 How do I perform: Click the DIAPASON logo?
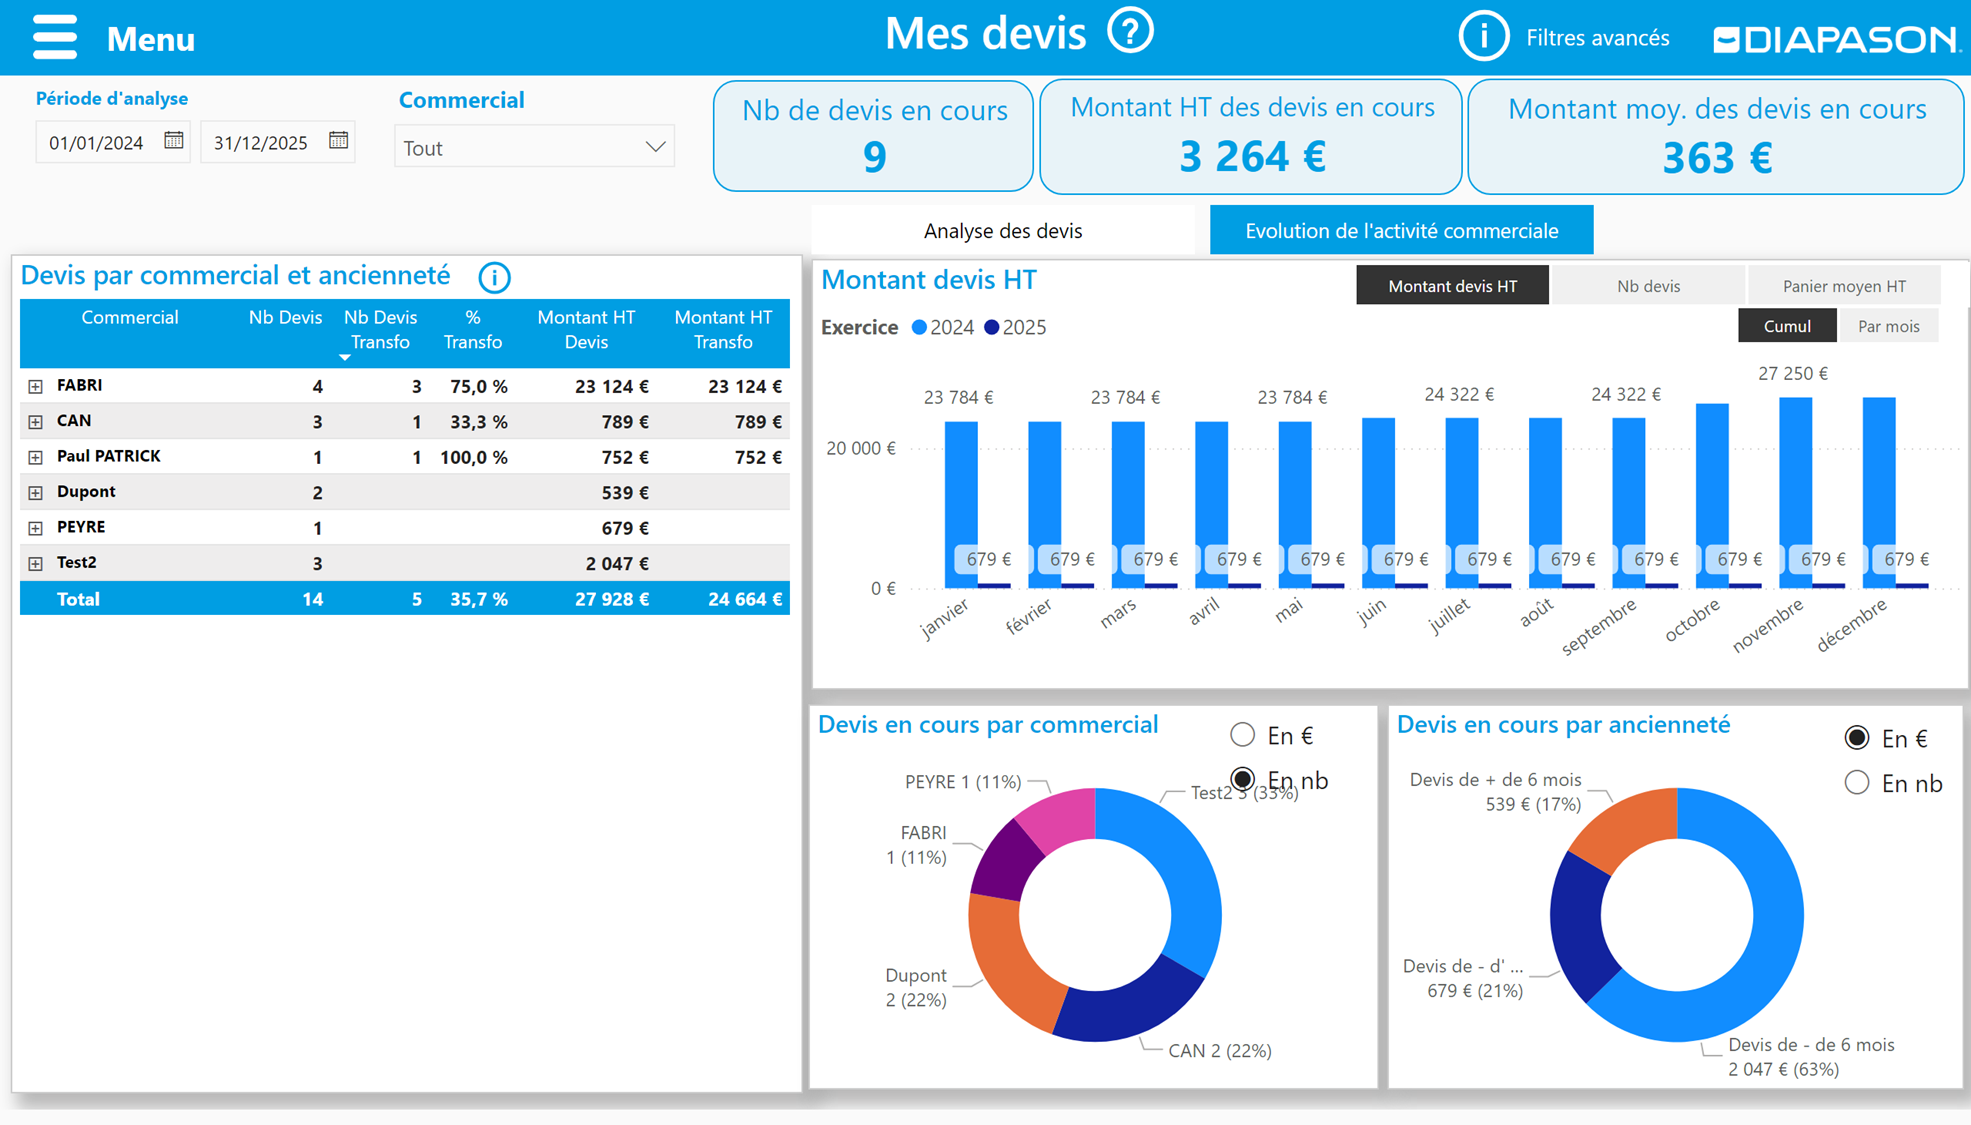1834,39
